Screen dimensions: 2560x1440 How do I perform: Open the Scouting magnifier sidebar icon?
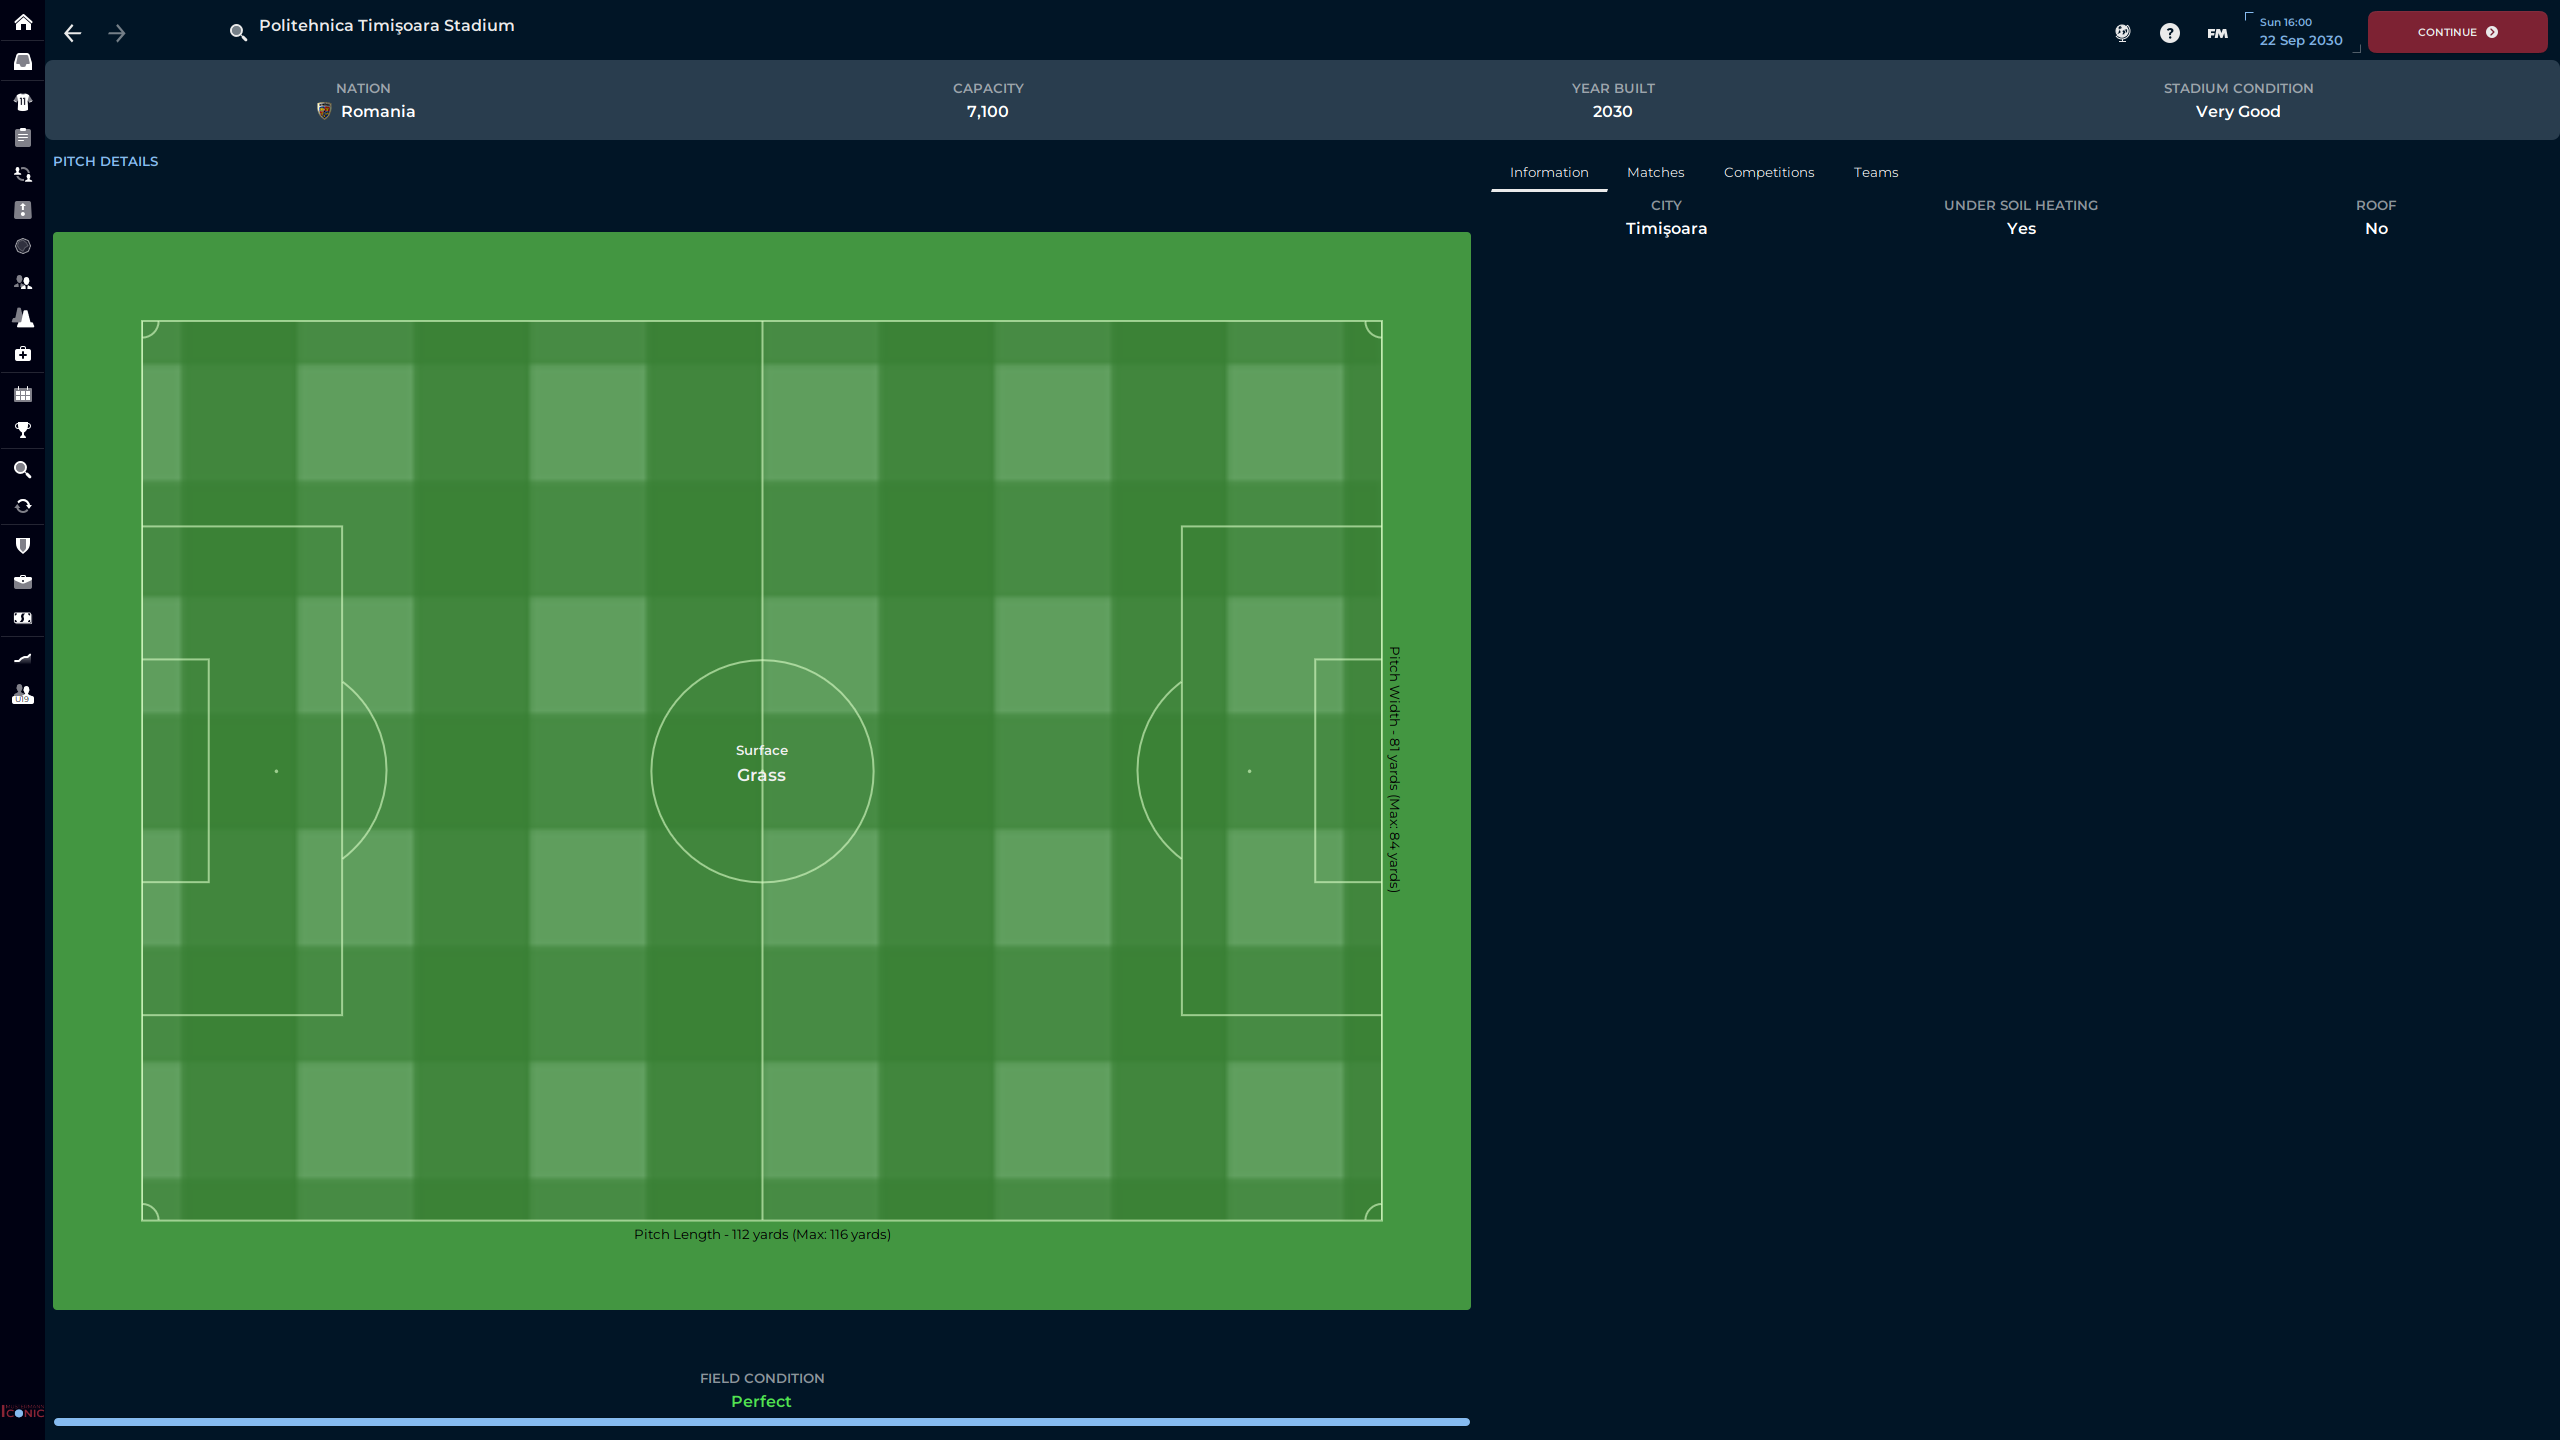22,469
